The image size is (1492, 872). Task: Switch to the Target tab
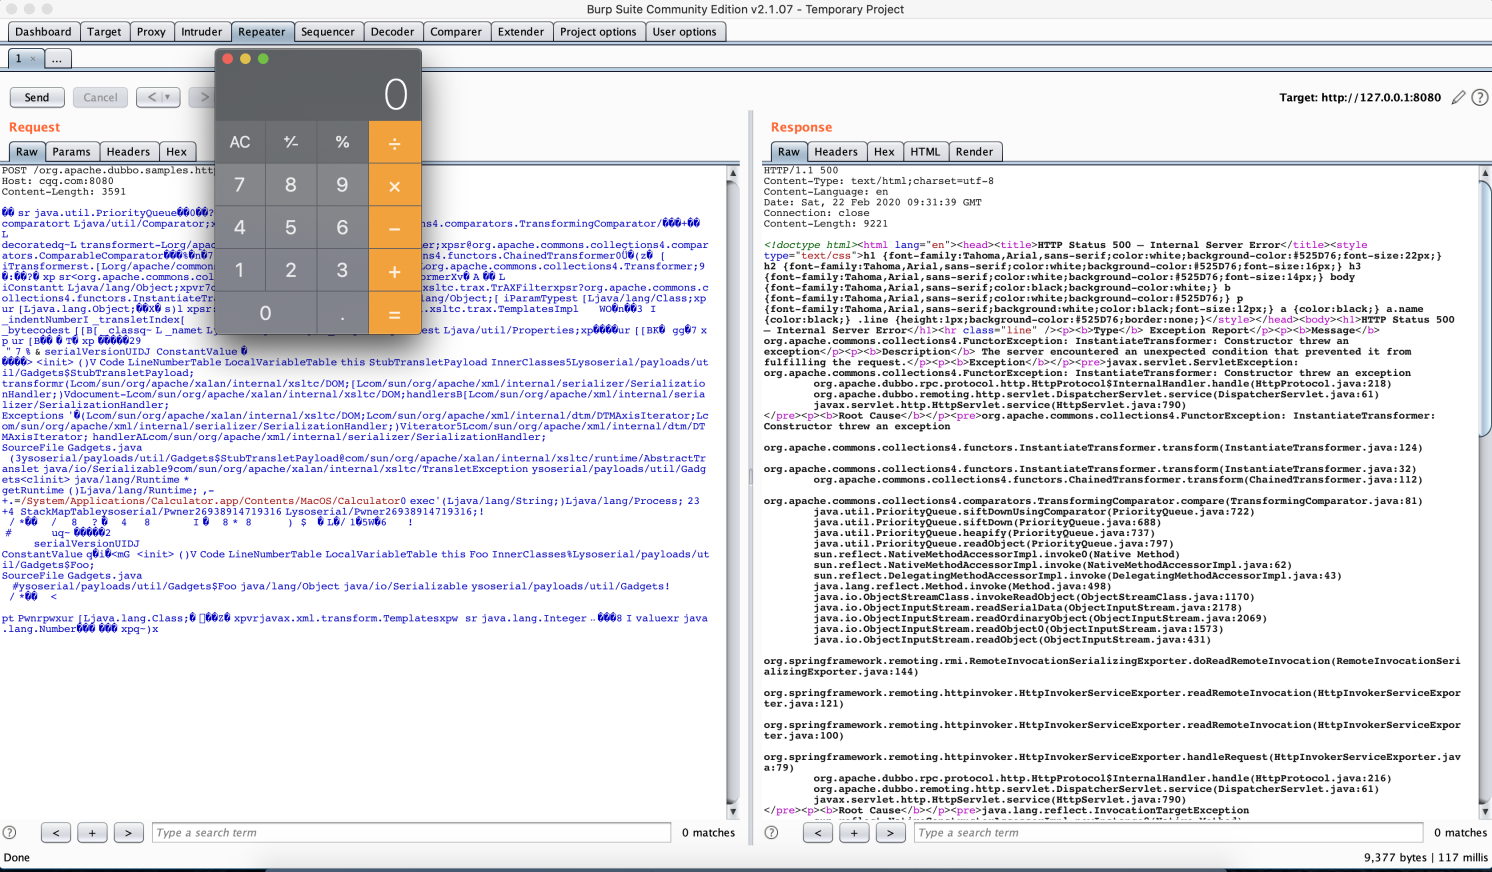[104, 32]
